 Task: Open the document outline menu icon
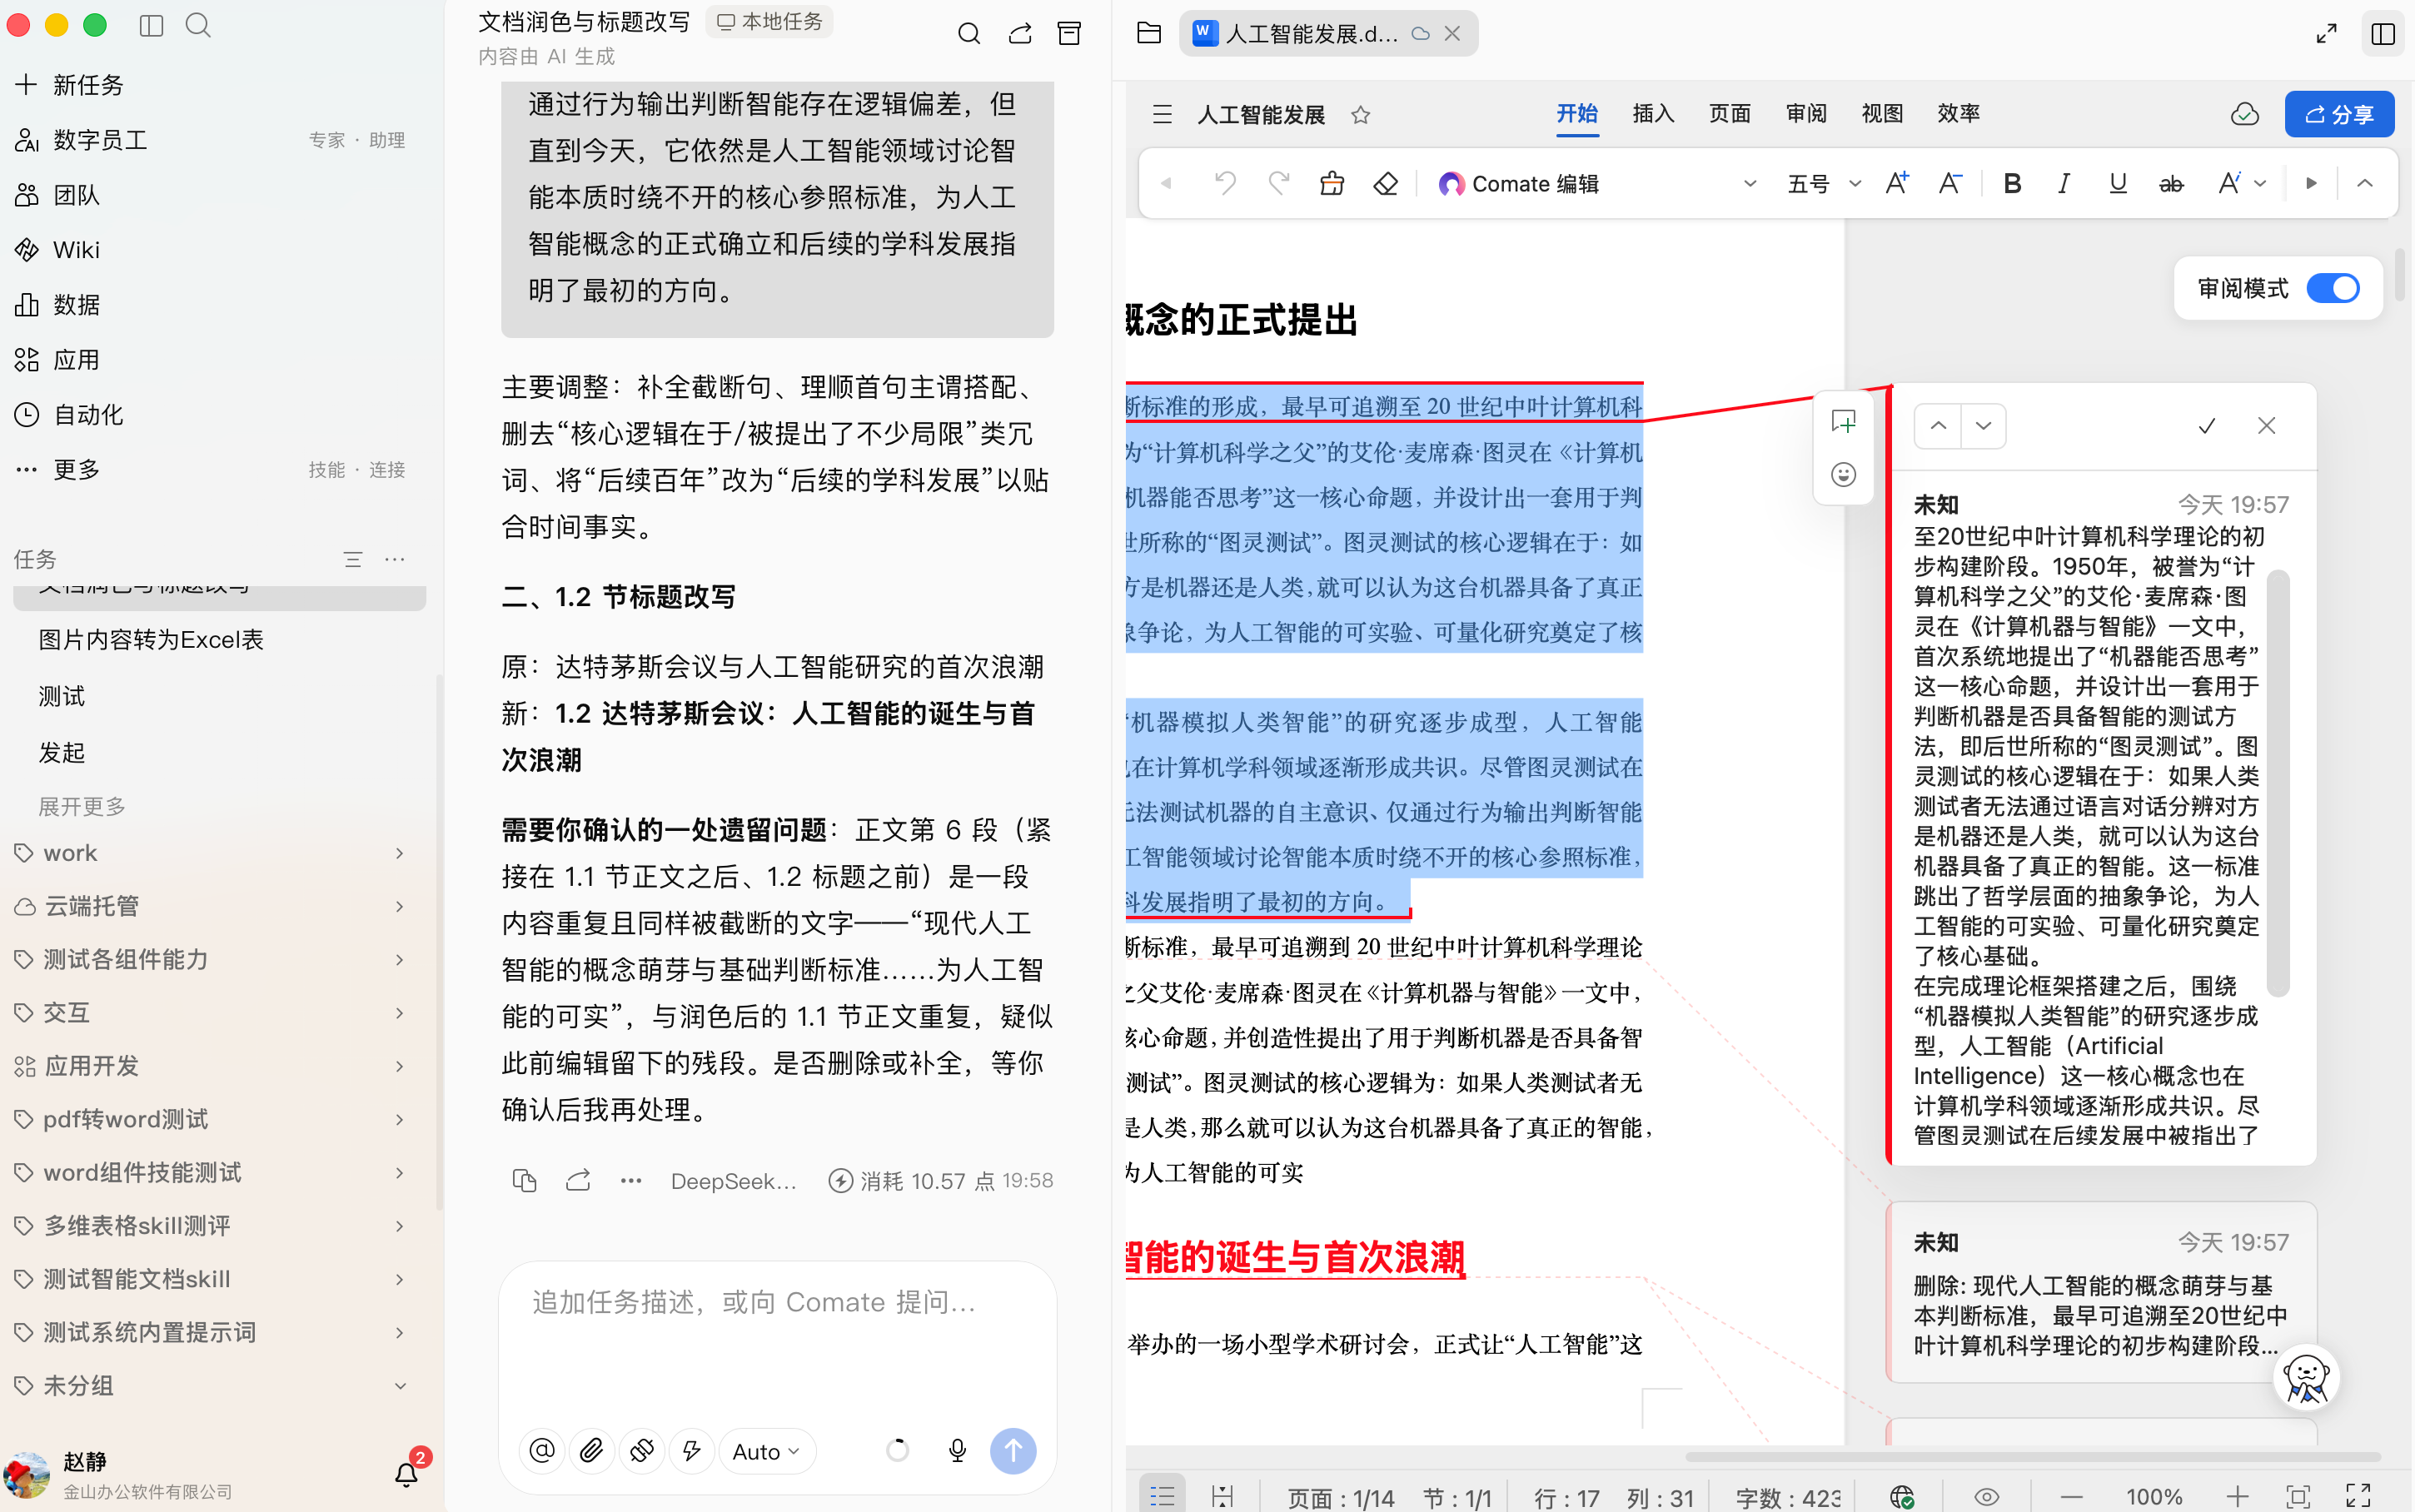click(1162, 115)
